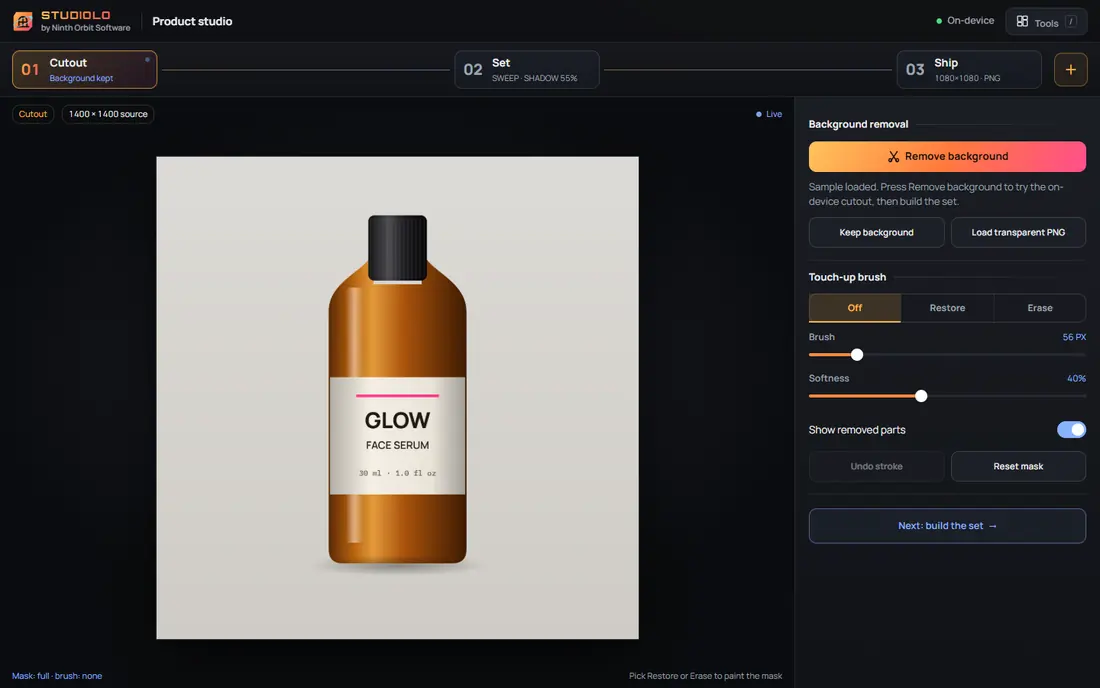Click the Studiolo app logo icon

(22, 21)
